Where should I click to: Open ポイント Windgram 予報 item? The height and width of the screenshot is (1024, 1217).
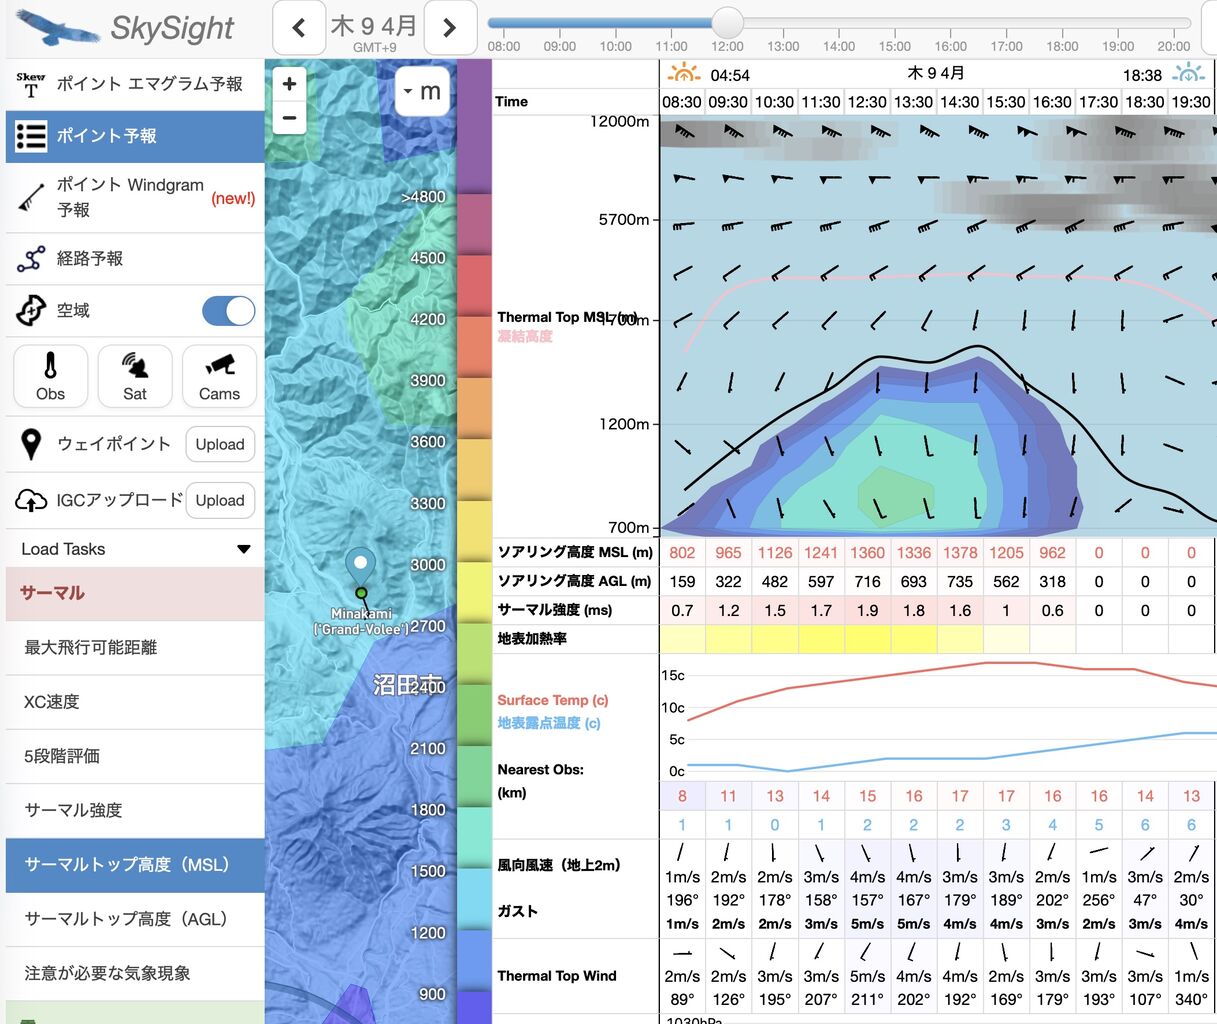pyautogui.click(x=135, y=197)
